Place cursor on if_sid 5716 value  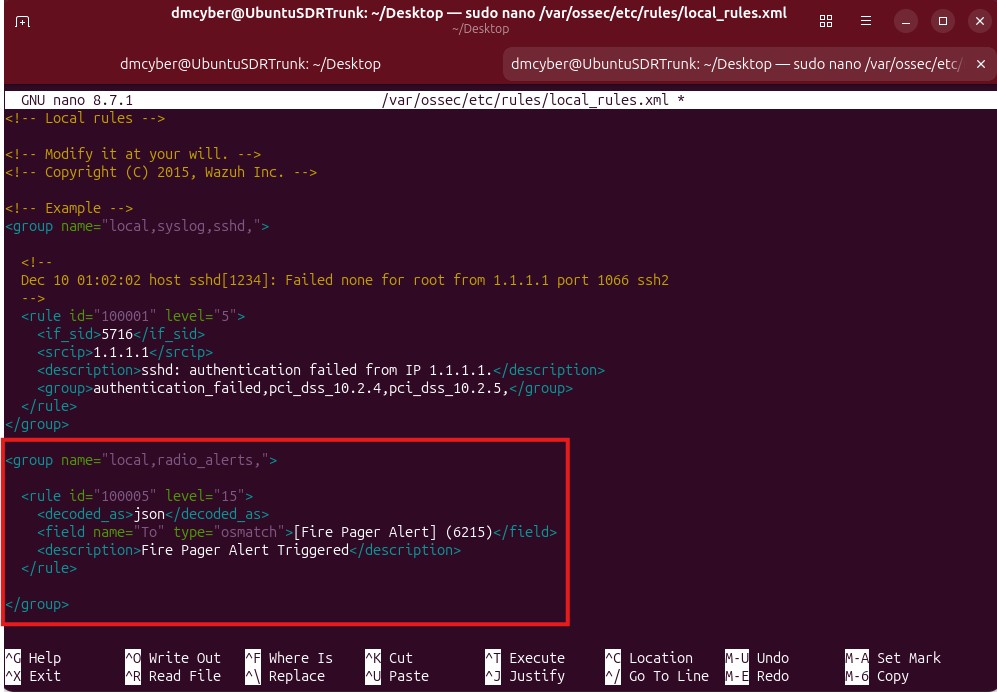117,334
